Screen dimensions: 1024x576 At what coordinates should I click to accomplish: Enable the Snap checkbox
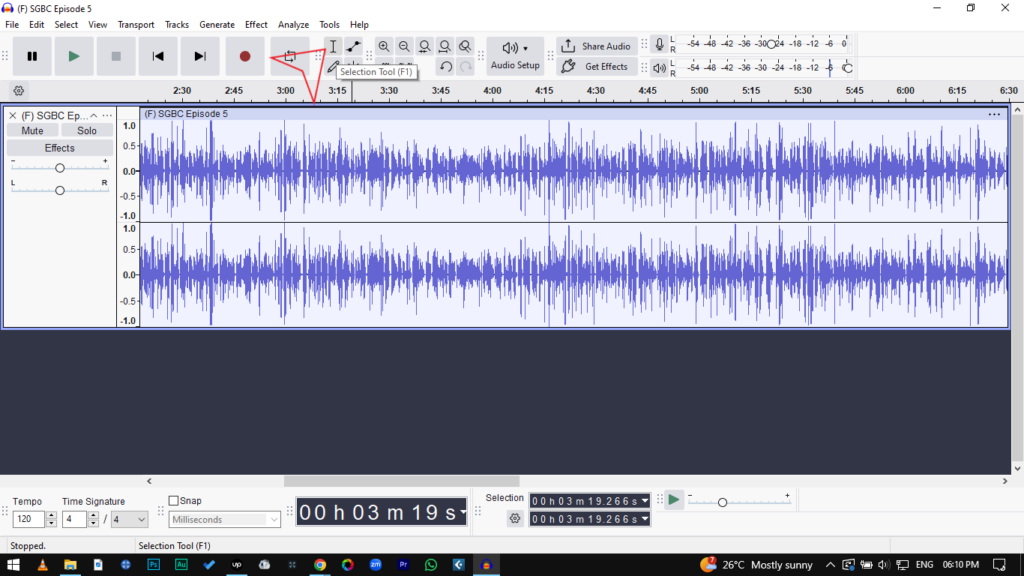coord(174,501)
